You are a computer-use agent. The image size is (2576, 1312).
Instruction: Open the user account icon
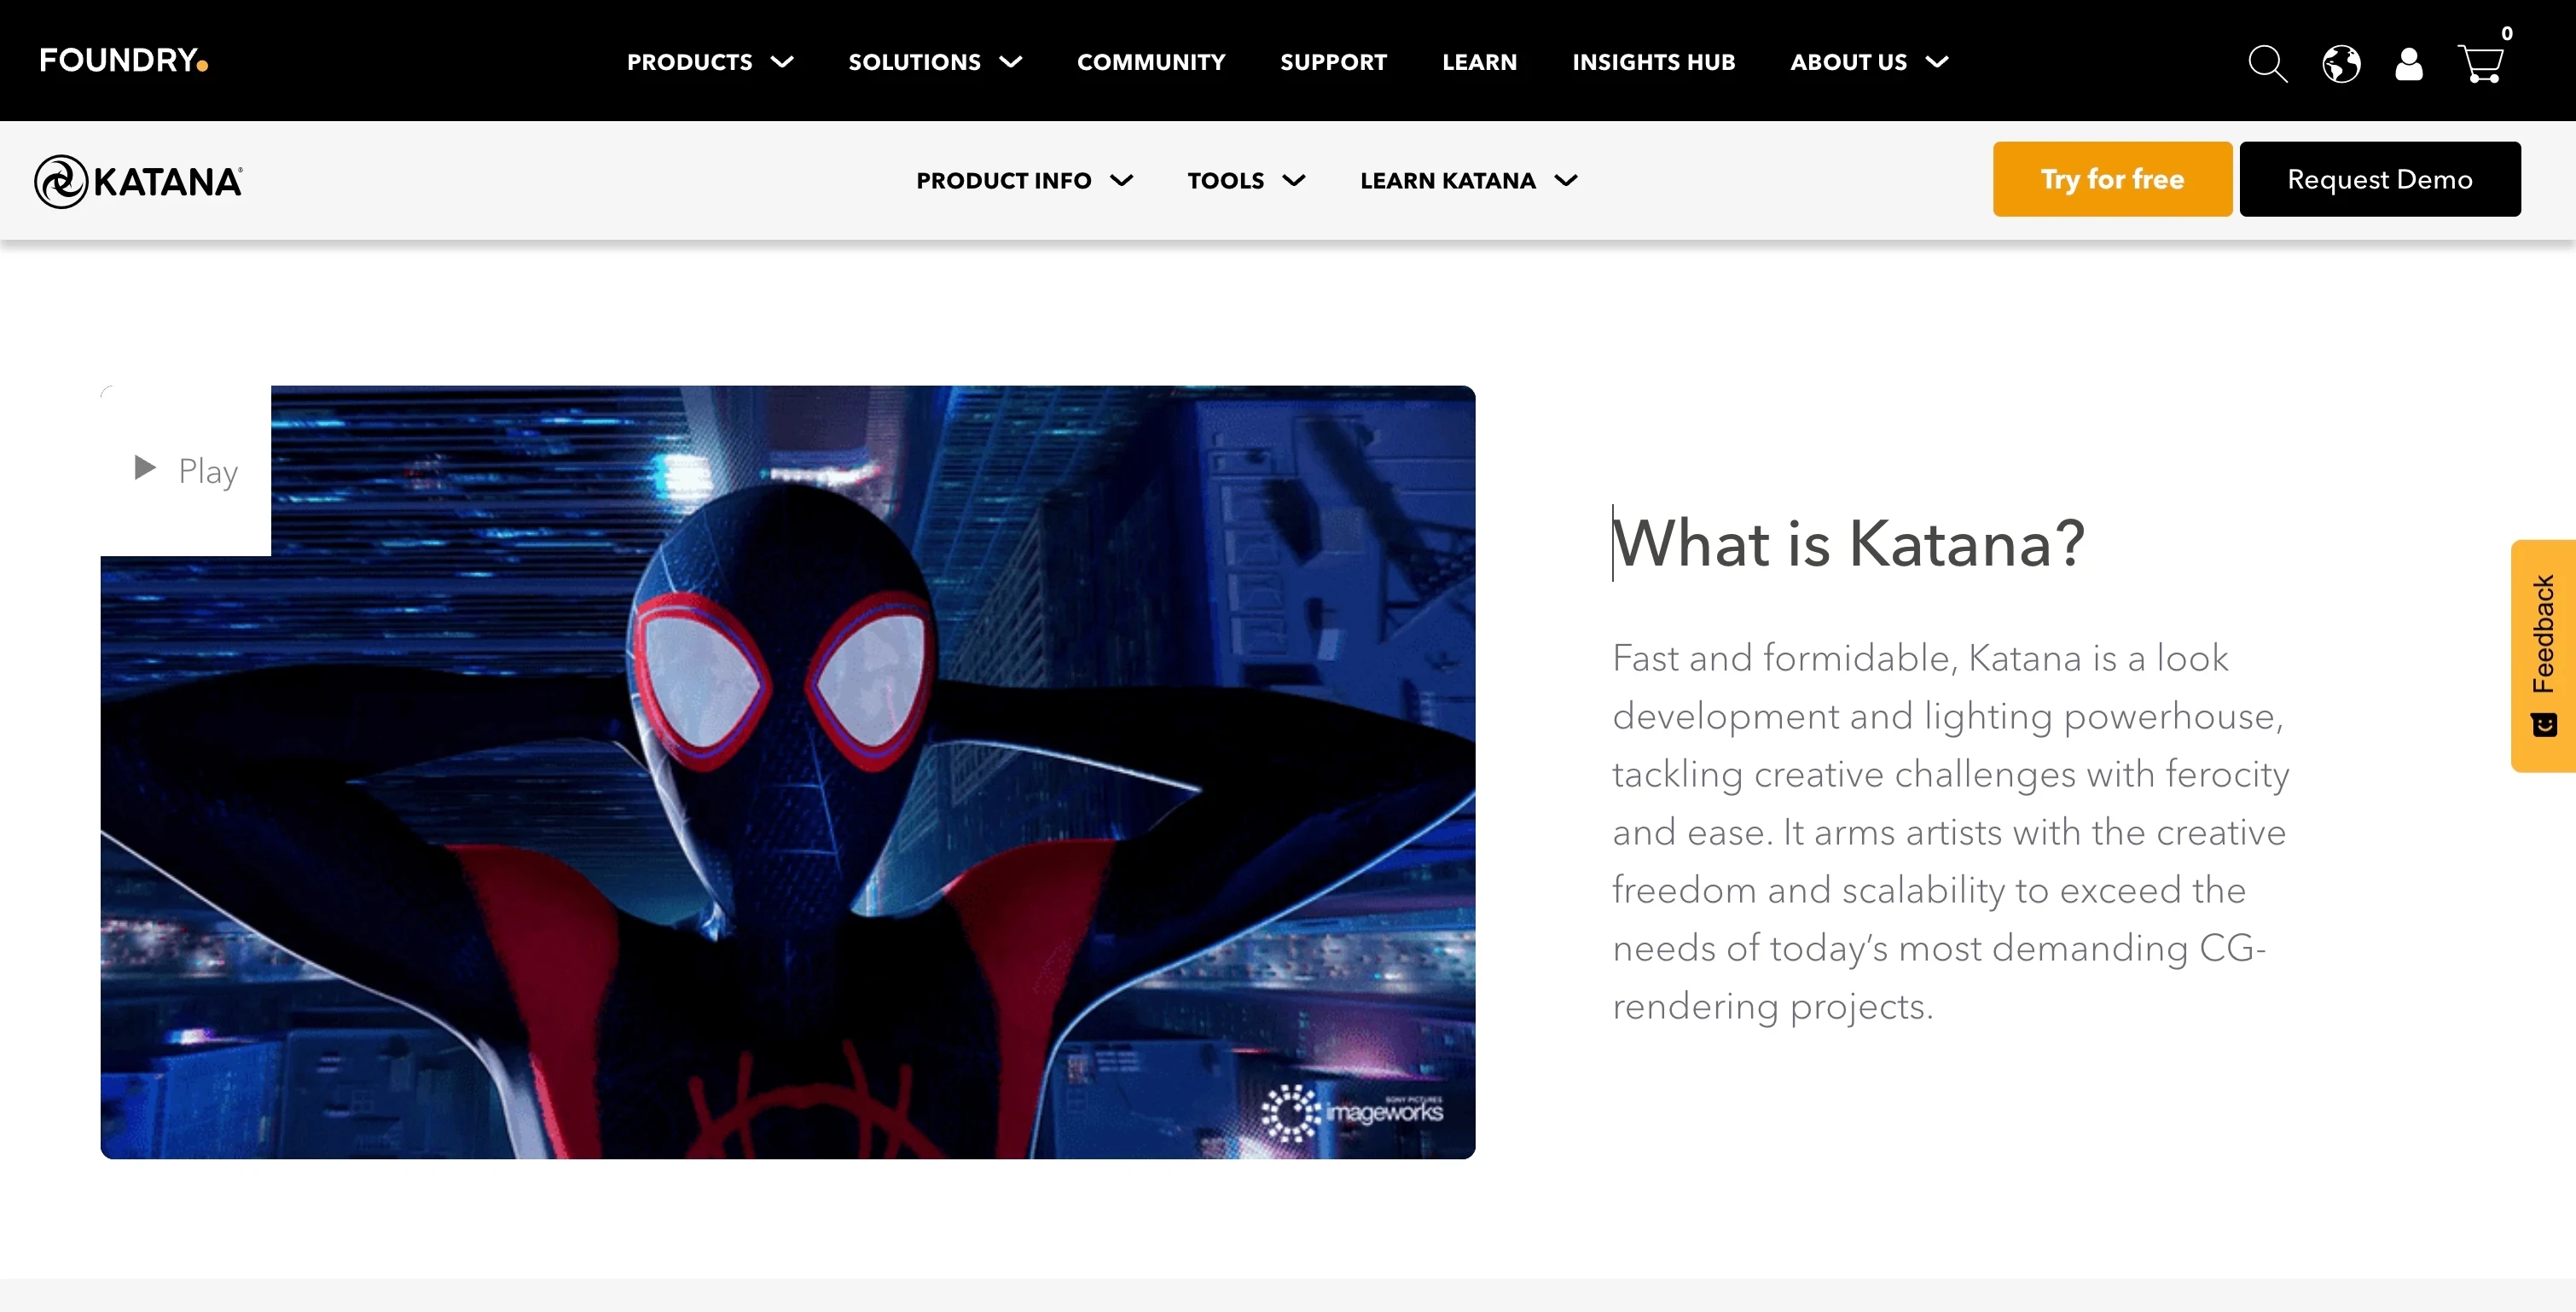(x=2409, y=63)
